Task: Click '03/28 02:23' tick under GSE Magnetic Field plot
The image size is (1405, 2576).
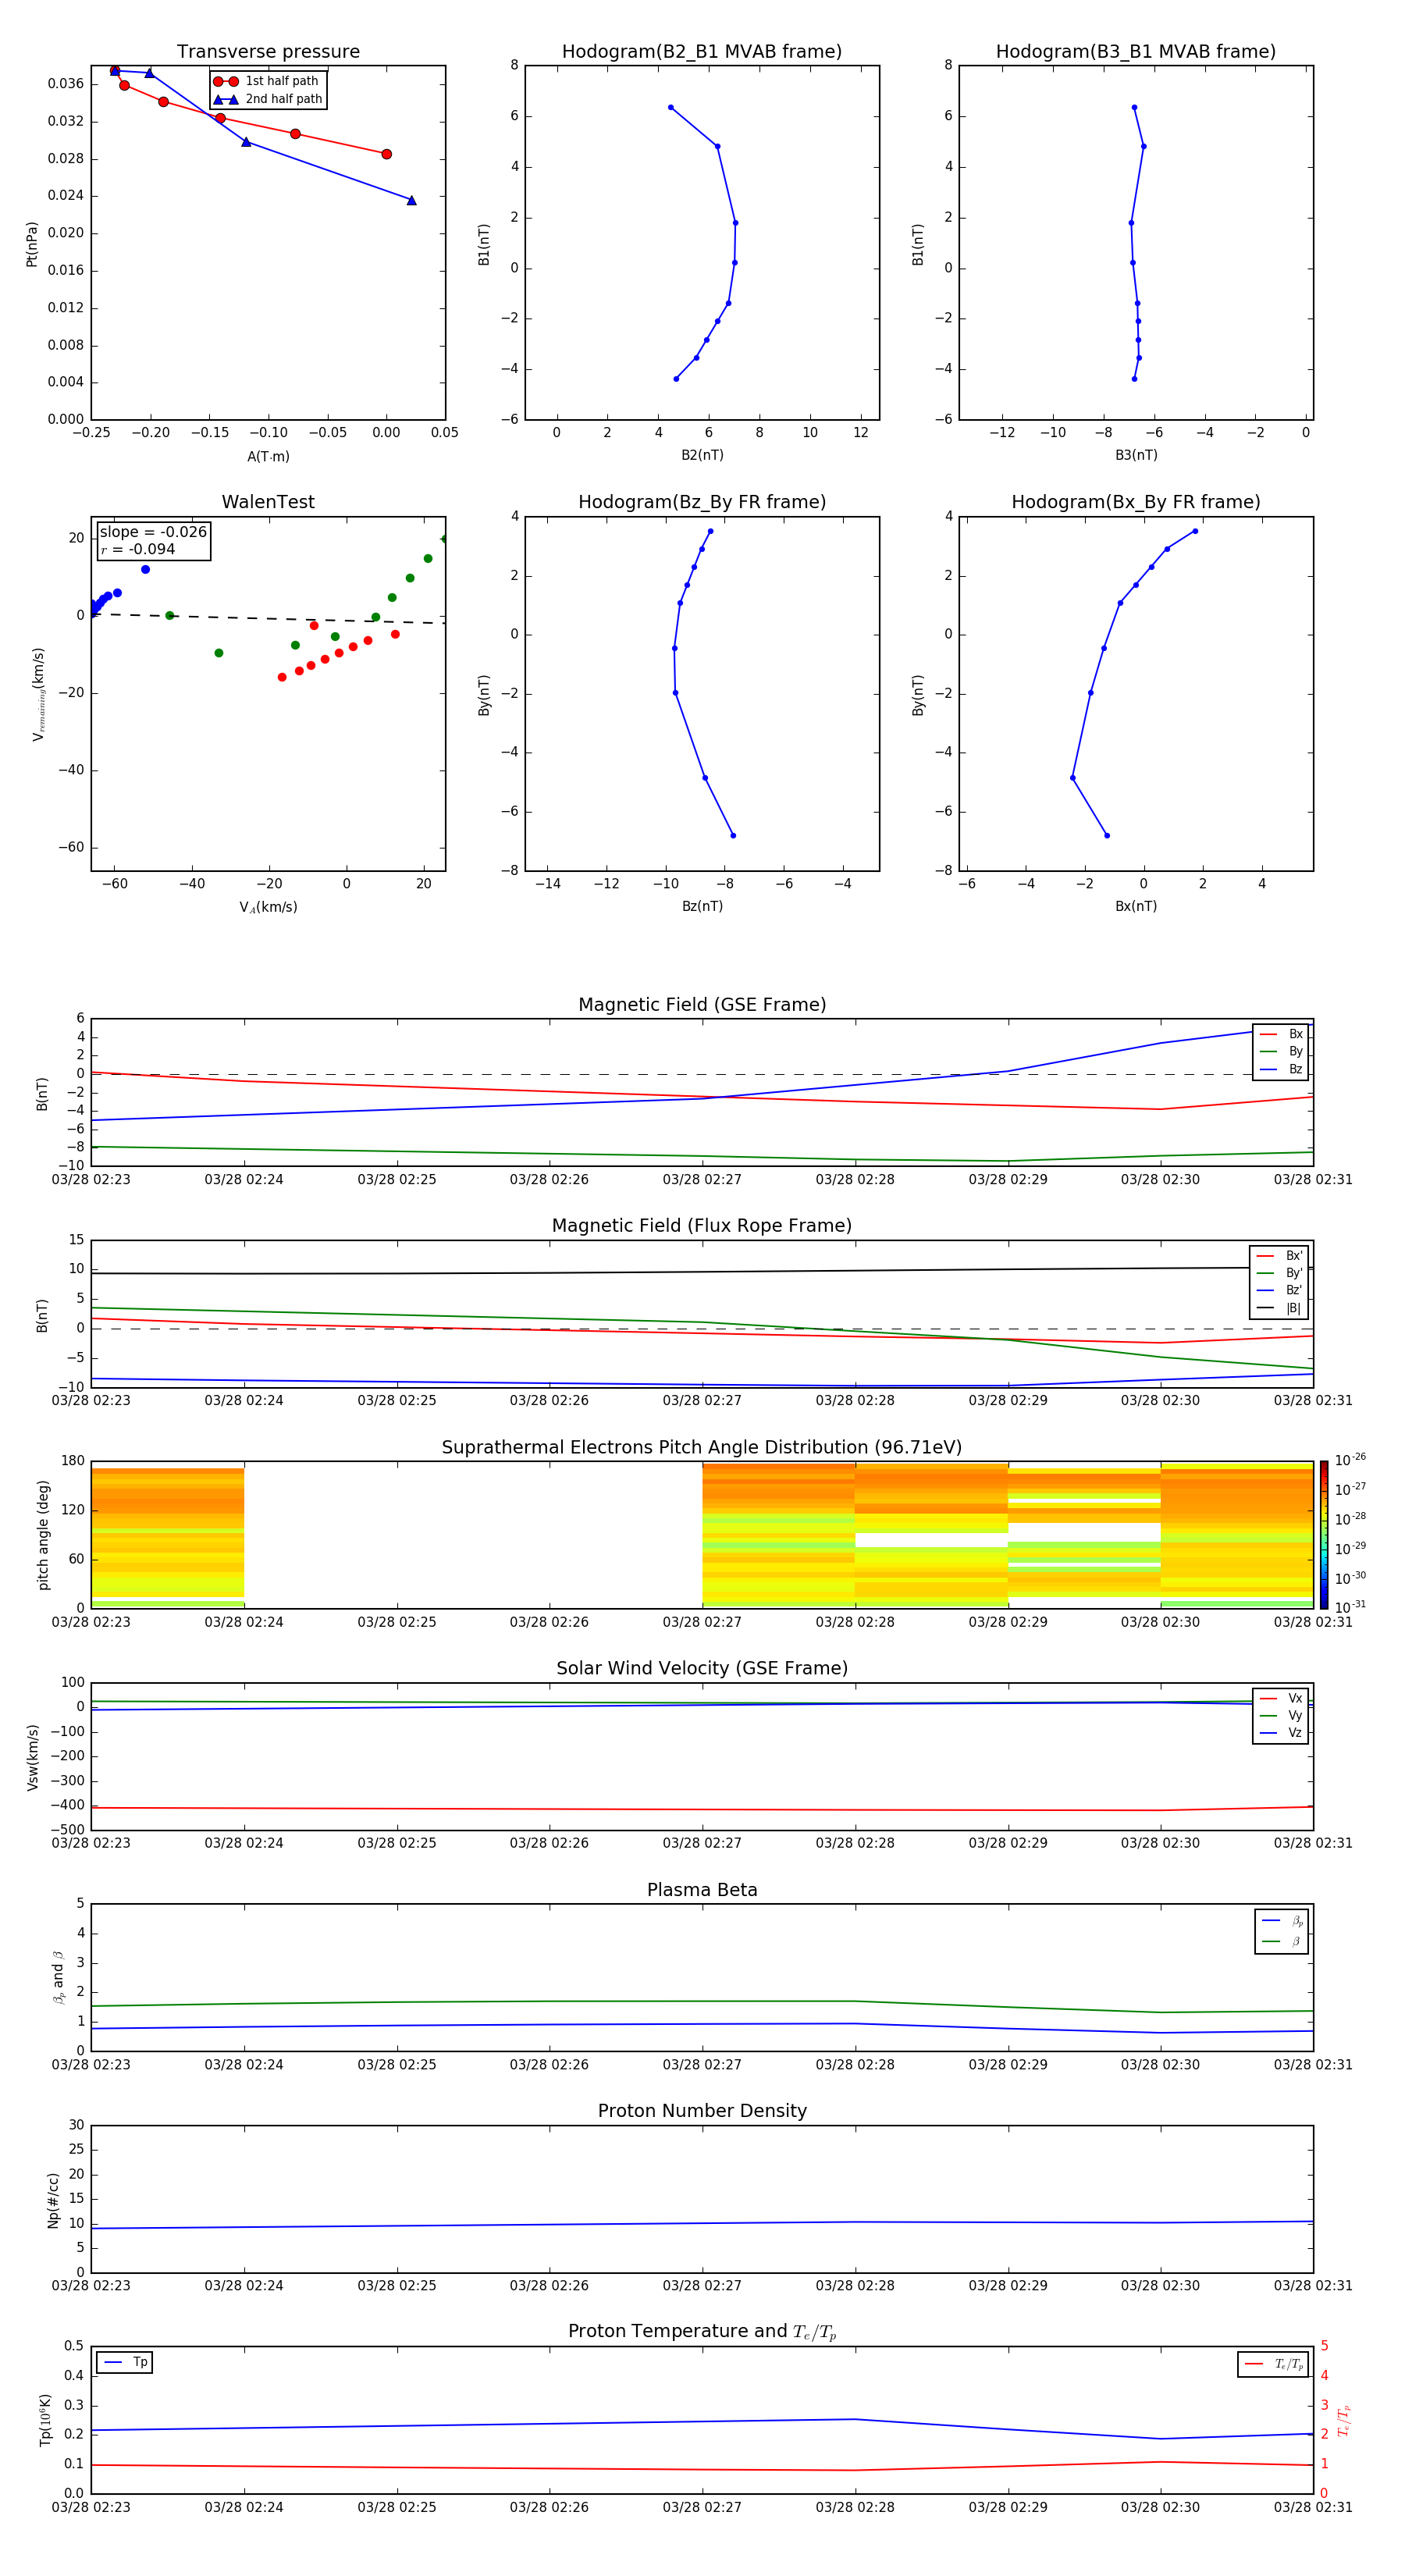Action: (x=91, y=1180)
